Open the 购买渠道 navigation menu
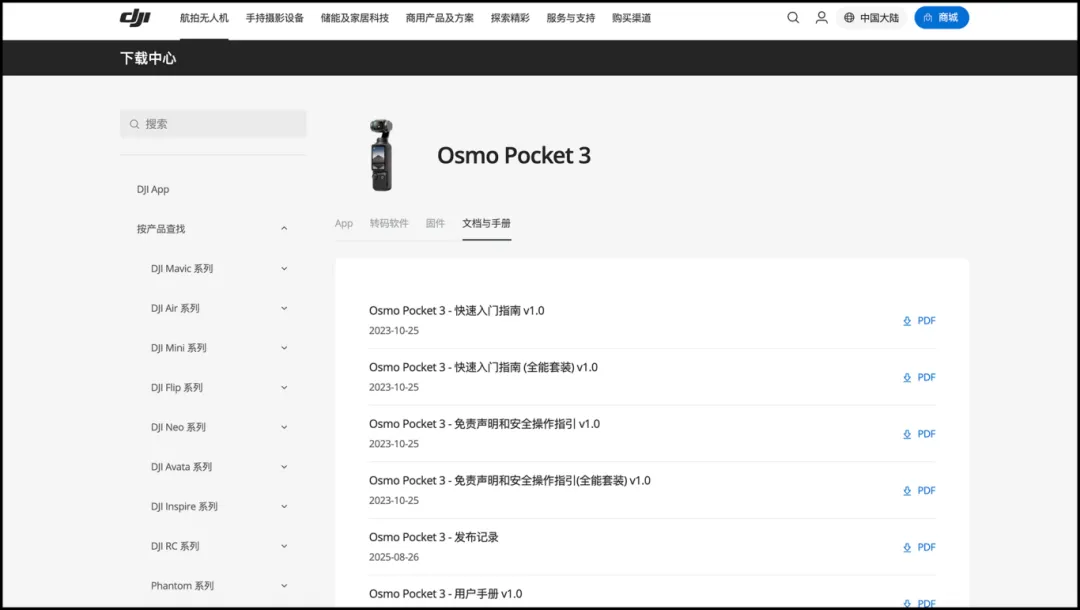Viewport: 1080px width, 610px height. click(x=631, y=18)
